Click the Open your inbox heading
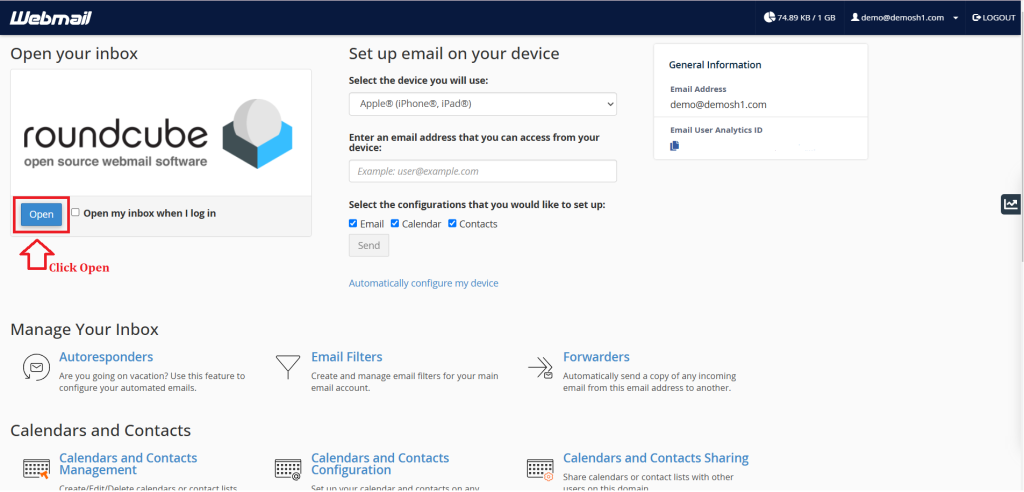 74,54
